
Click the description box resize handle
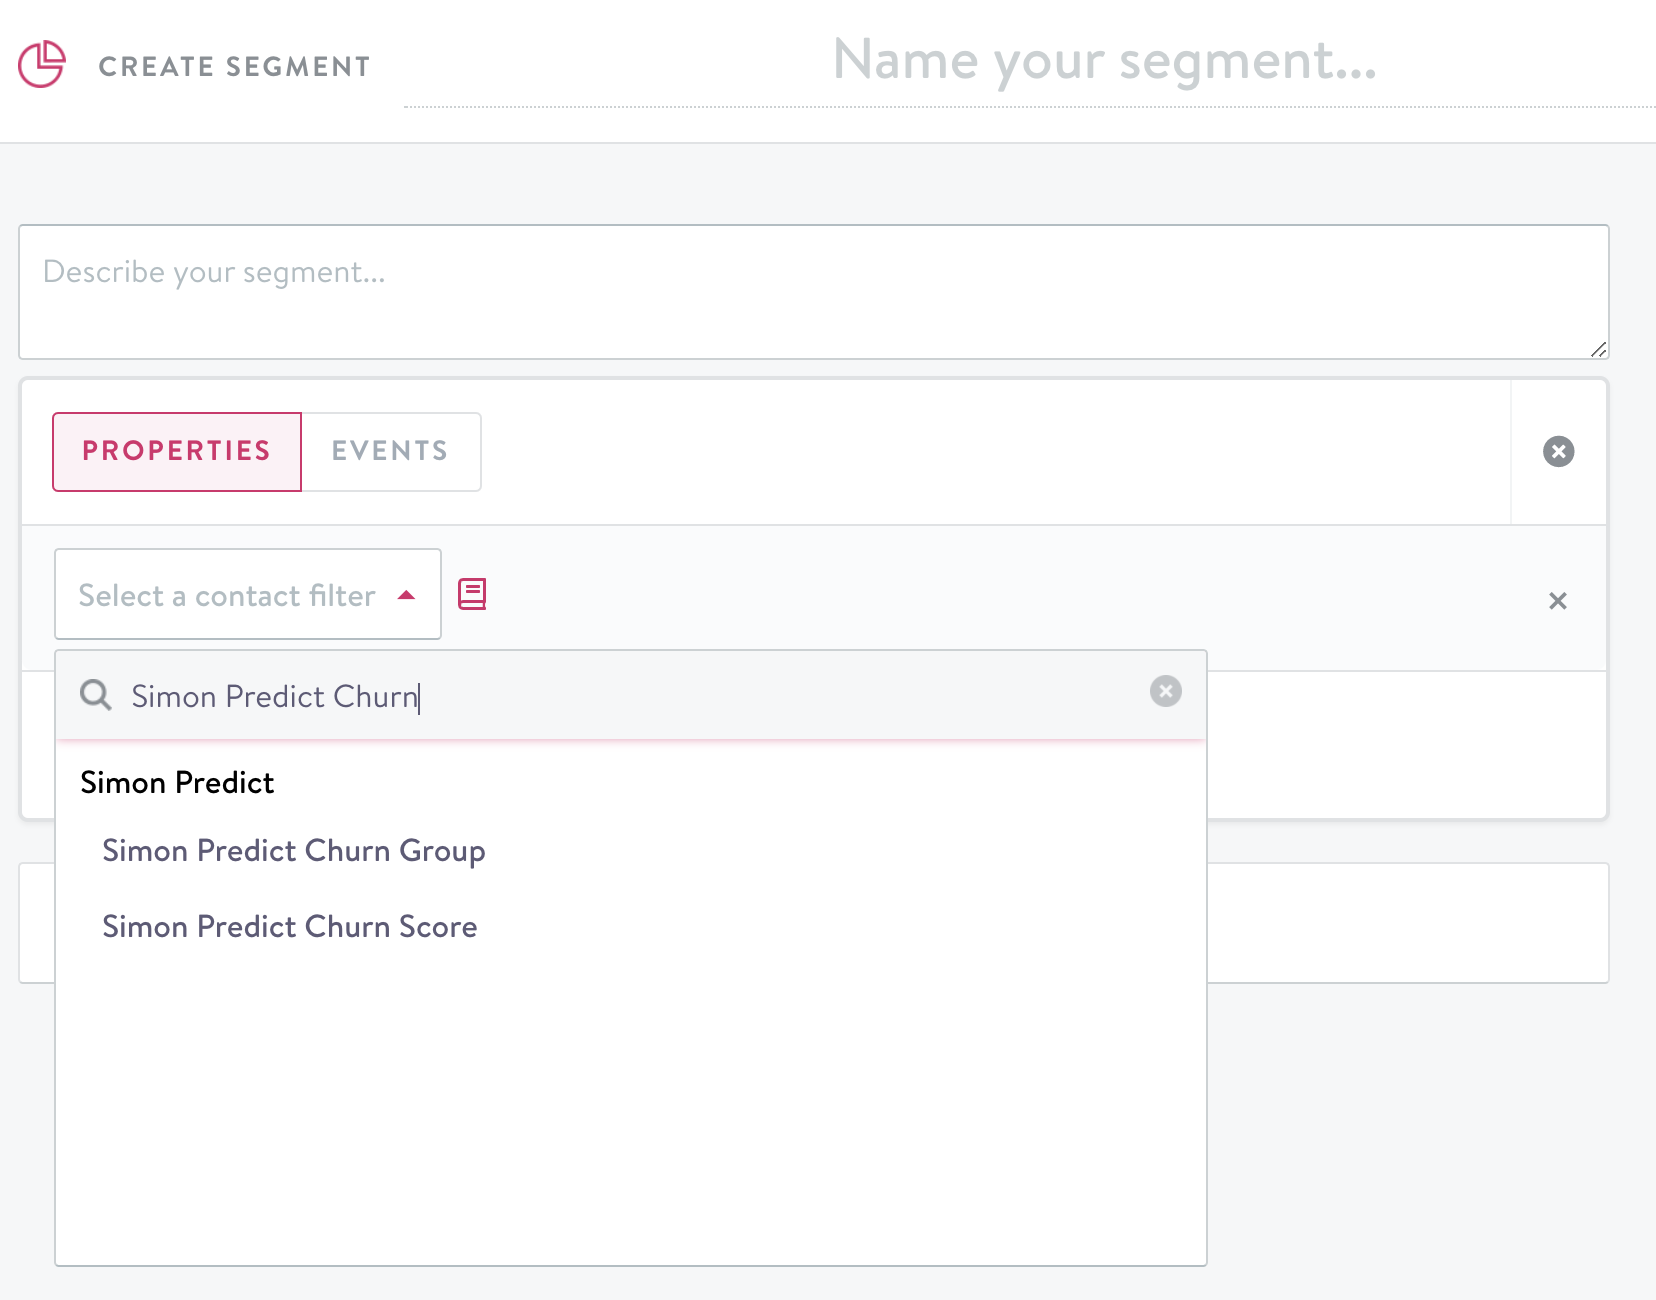(1598, 349)
